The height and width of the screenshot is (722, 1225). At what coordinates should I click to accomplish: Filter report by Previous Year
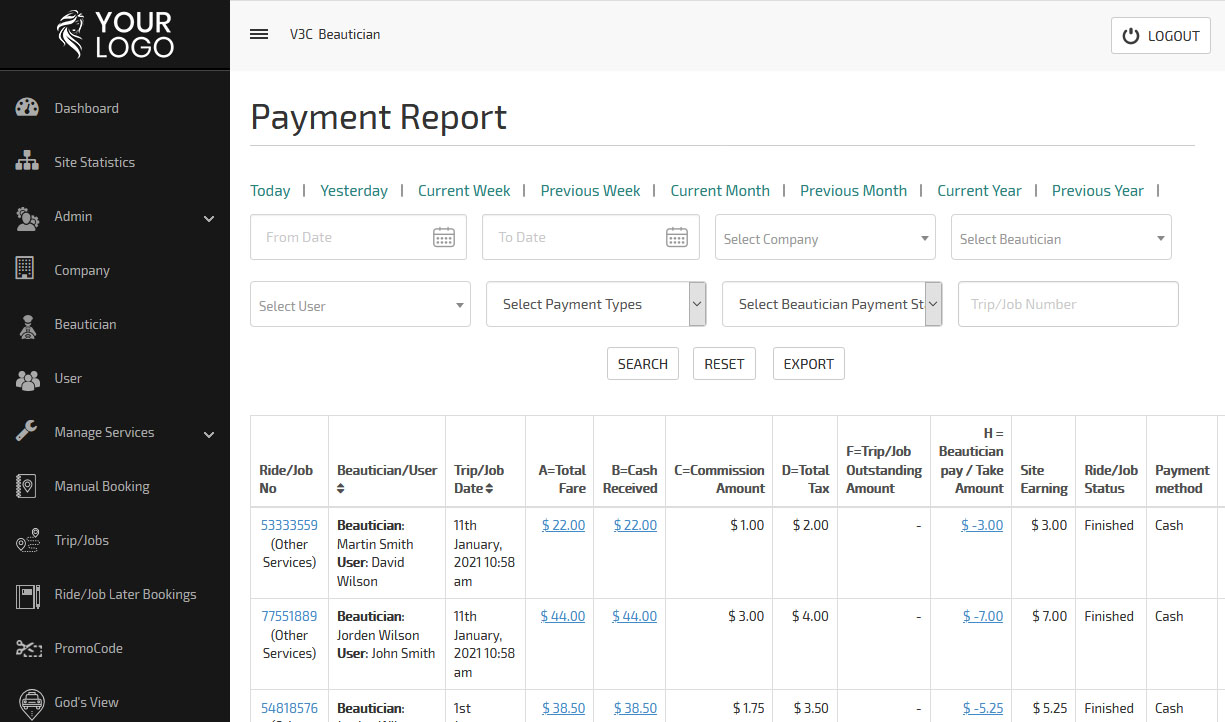pyautogui.click(x=1097, y=190)
